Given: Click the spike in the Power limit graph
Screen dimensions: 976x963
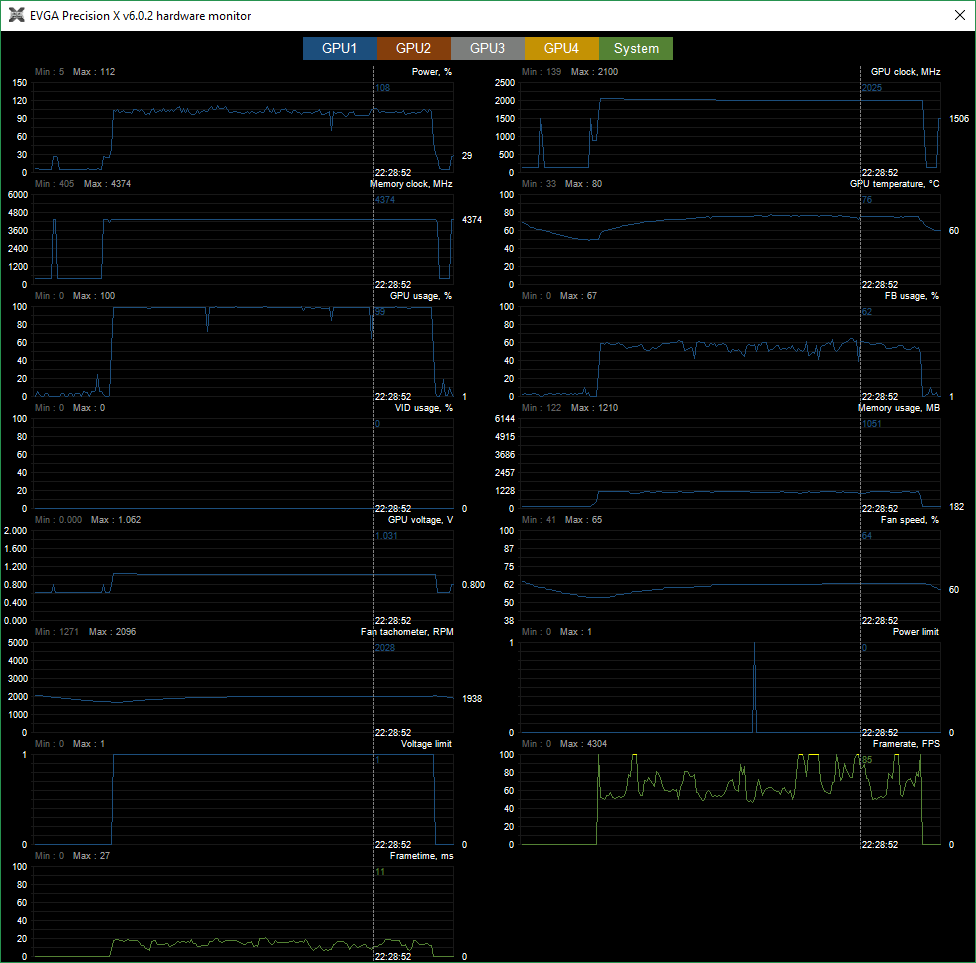Looking at the screenshot, I should point(755,690).
